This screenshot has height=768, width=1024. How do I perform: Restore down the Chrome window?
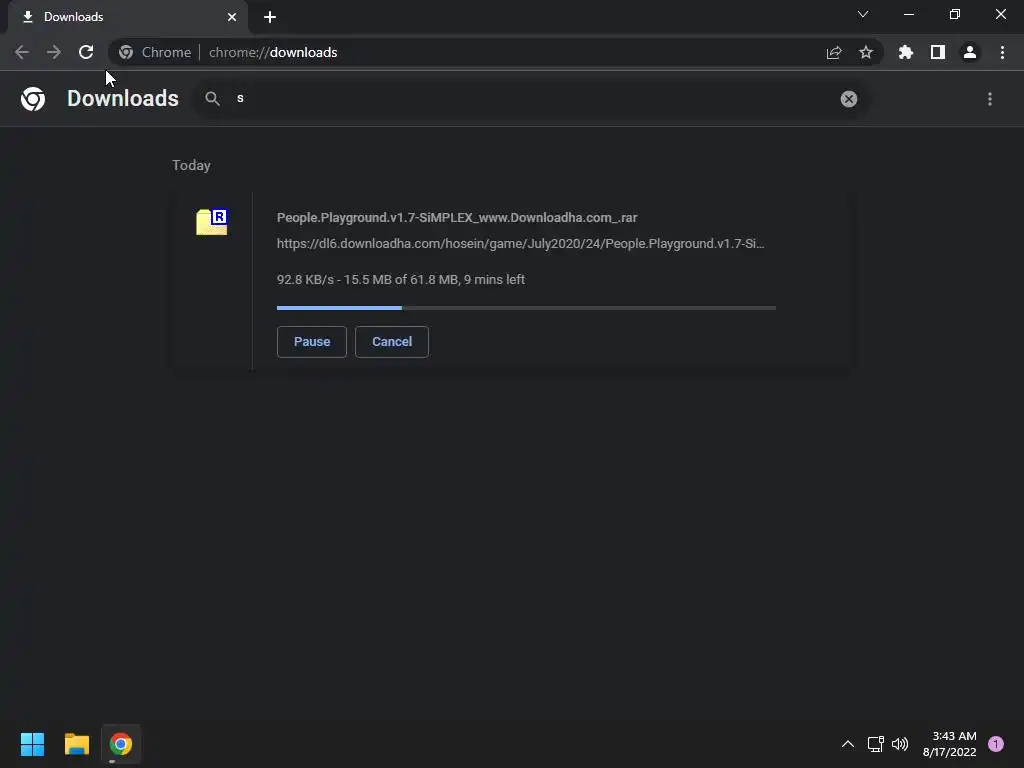coord(955,14)
